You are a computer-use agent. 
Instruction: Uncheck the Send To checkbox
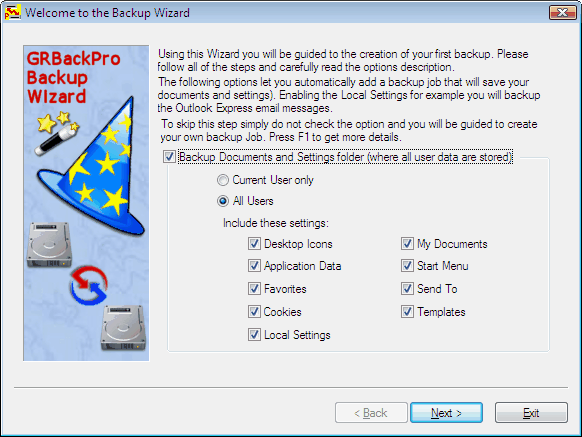pyautogui.click(x=407, y=289)
